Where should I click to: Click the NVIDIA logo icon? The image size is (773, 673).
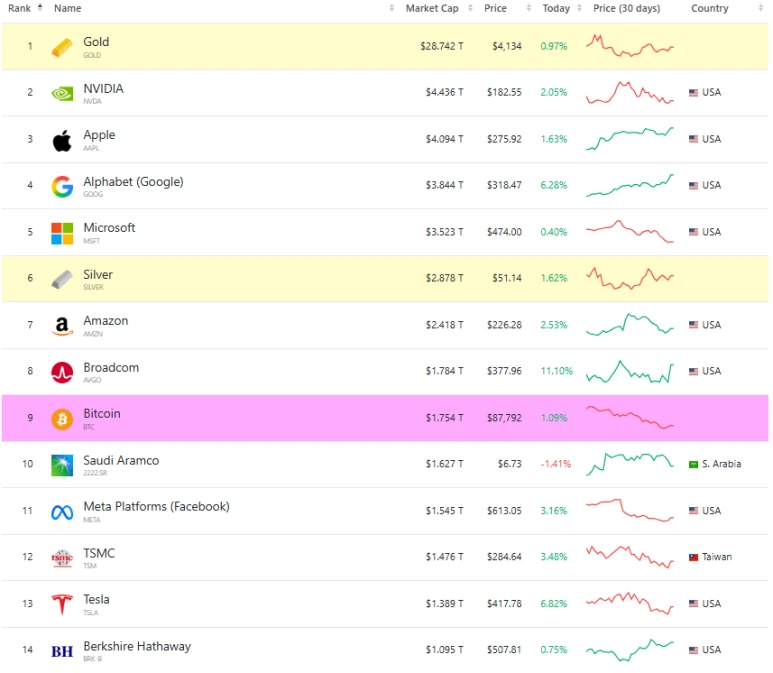point(62,93)
